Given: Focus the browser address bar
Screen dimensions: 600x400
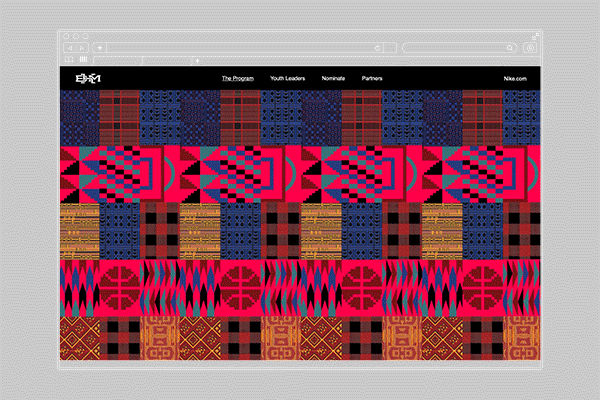Looking at the screenshot, I should click(245, 48).
